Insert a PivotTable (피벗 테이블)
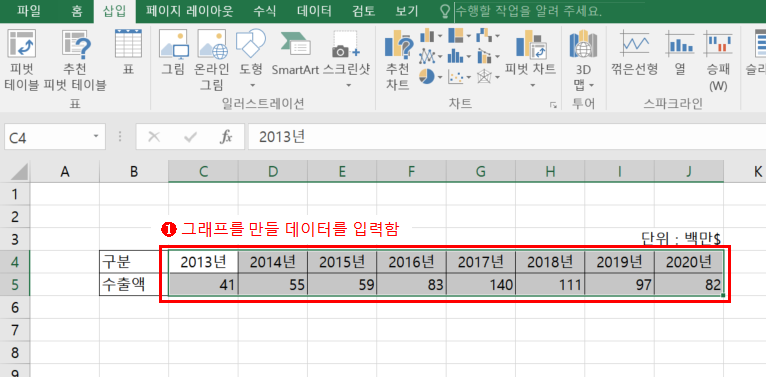Screen dimensions: 766x377 (21, 60)
